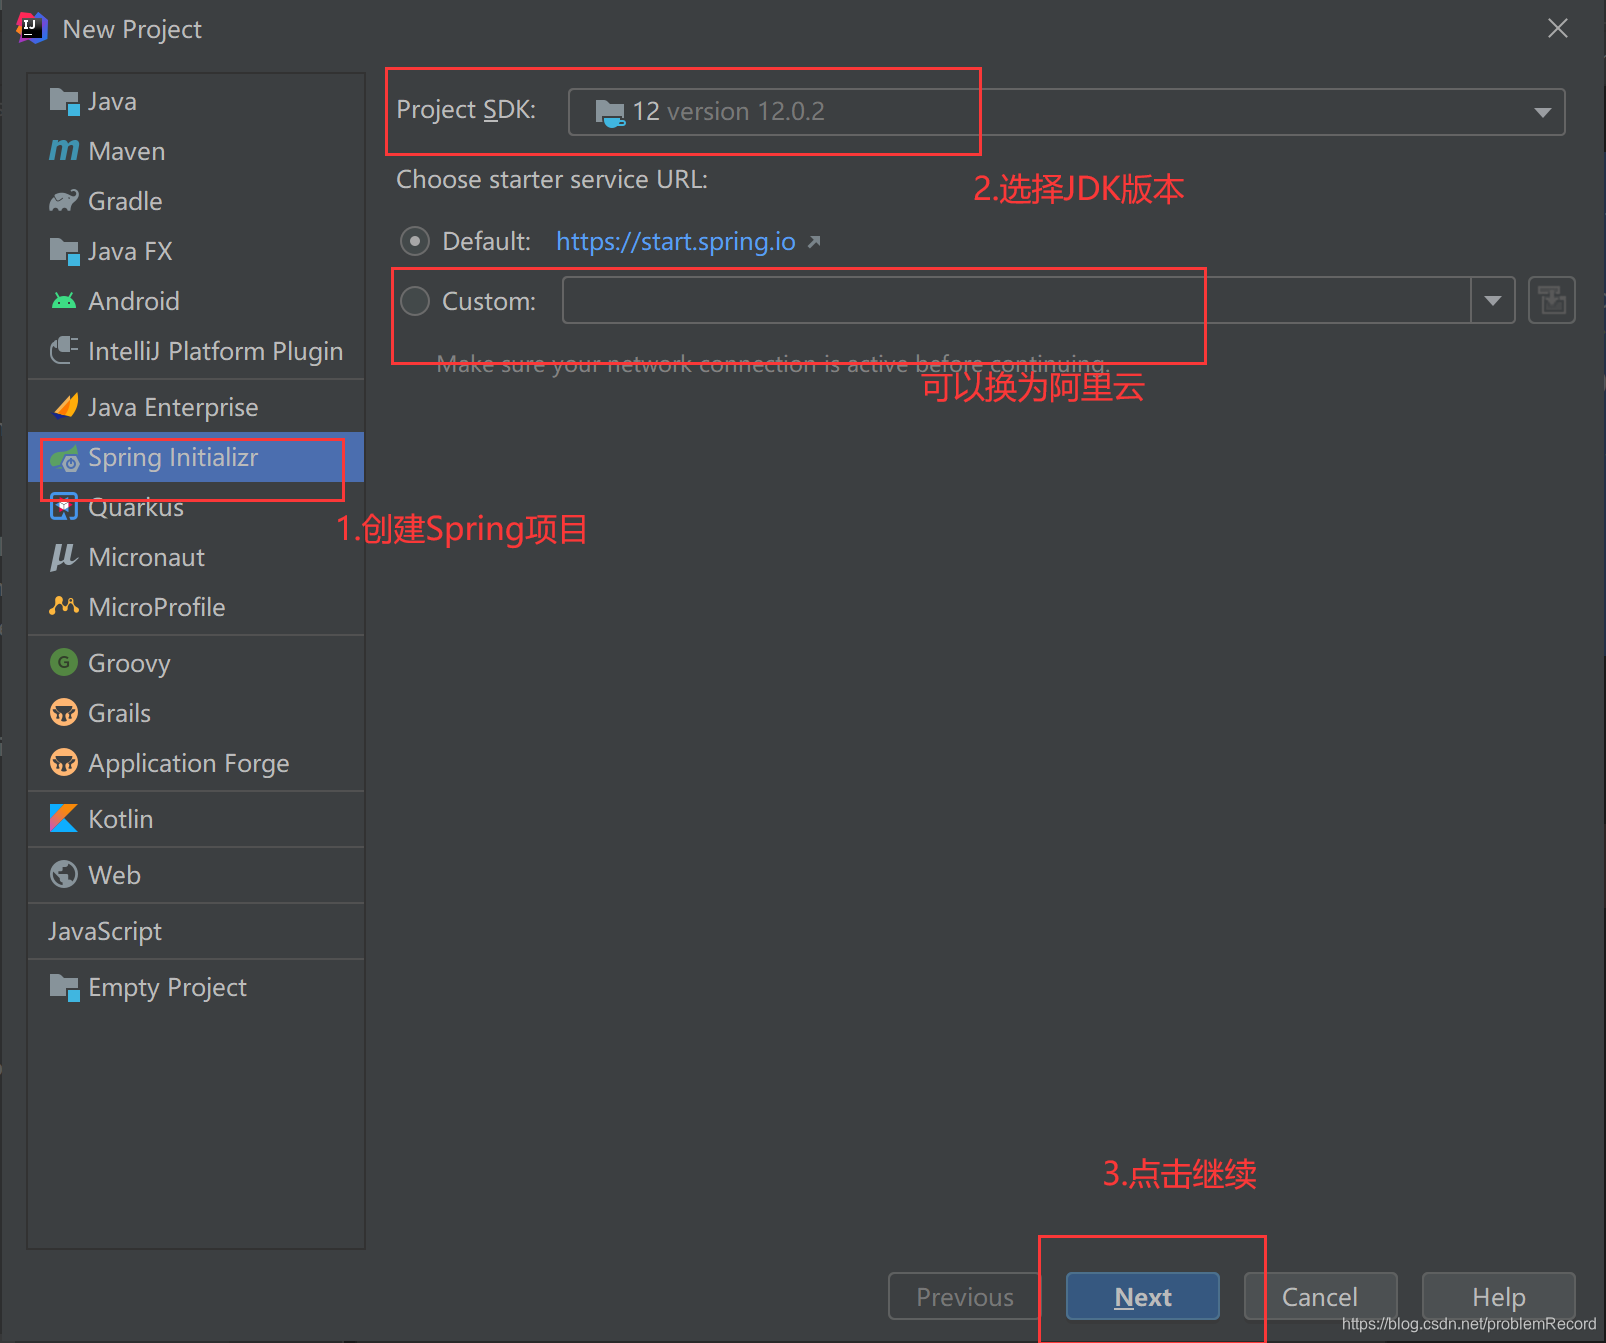The image size is (1606, 1343).
Task: Select the Default starter service URL radio
Action: 415,241
